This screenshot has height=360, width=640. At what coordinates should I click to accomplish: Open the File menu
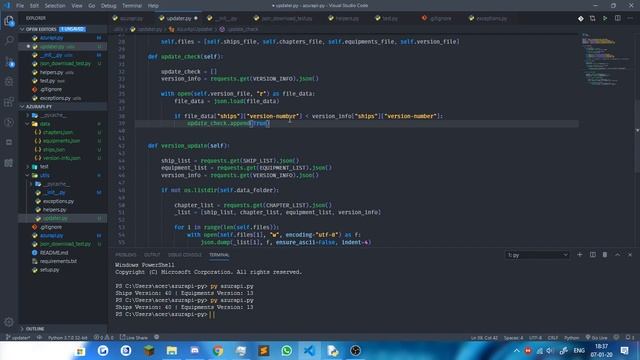[20, 6]
